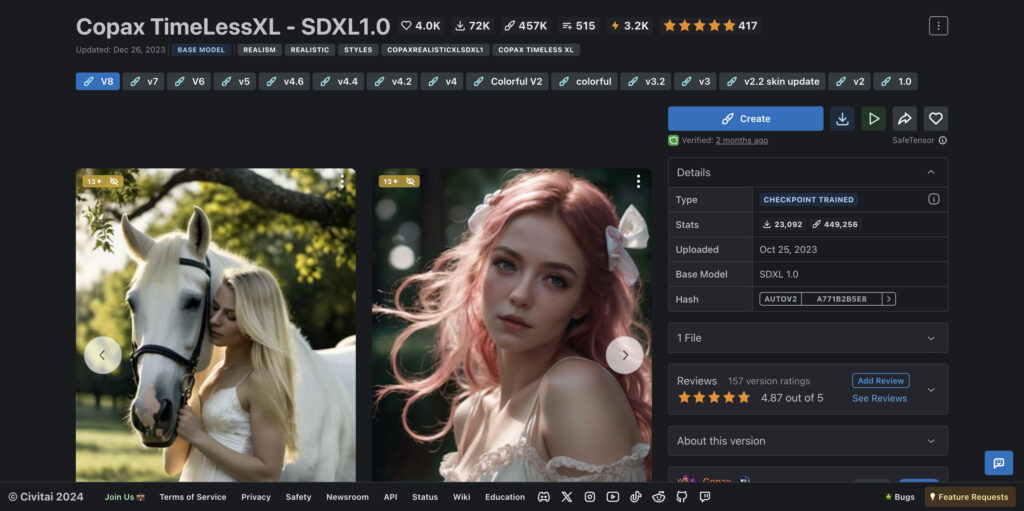
Task: Click the share arrow icon
Action: tap(904, 119)
